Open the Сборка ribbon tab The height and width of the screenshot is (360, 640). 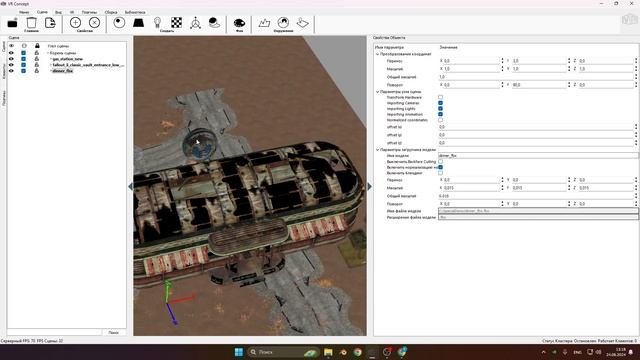[111, 12]
